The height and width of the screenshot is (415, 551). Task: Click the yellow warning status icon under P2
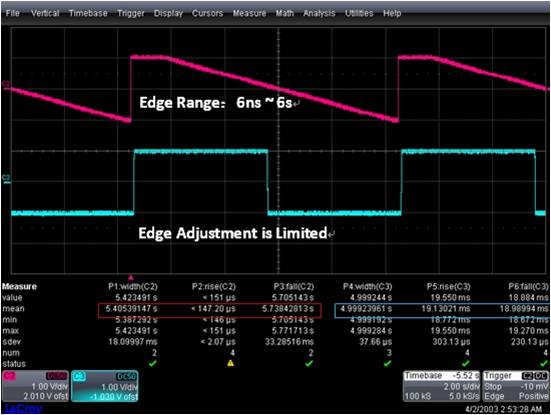(231, 363)
